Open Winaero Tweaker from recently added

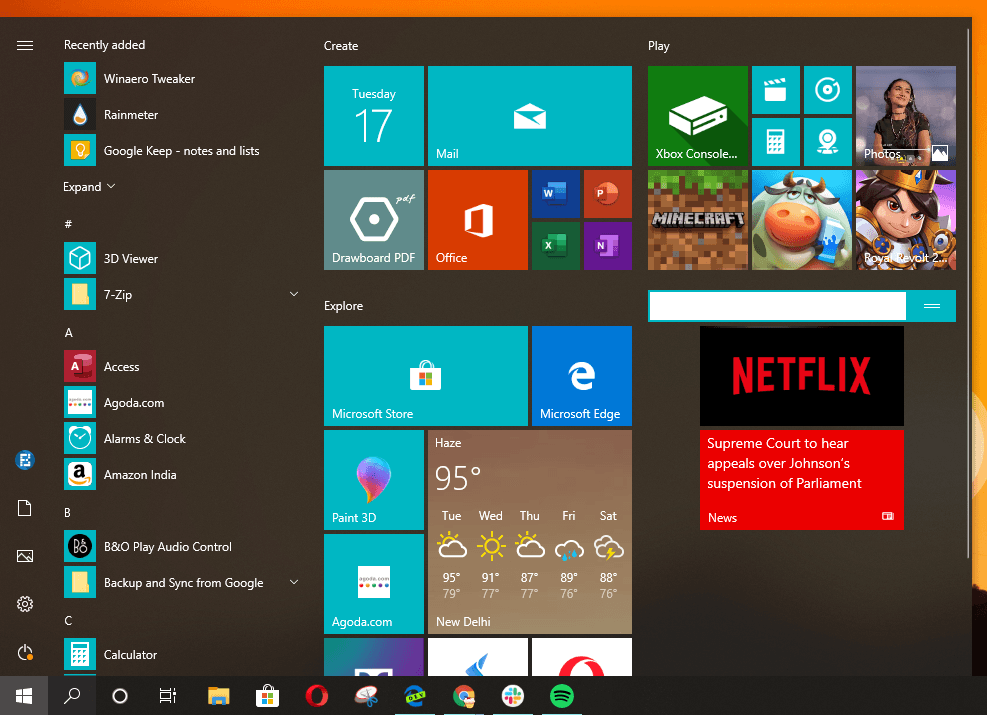(x=149, y=79)
